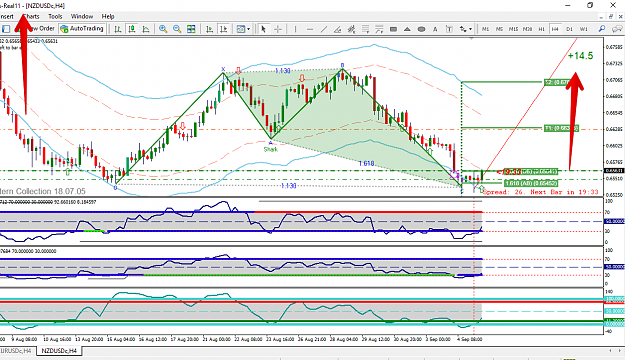Screen dimensions: 625x360
Task: Set timeframe to H4
Action: click(x=555, y=29)
